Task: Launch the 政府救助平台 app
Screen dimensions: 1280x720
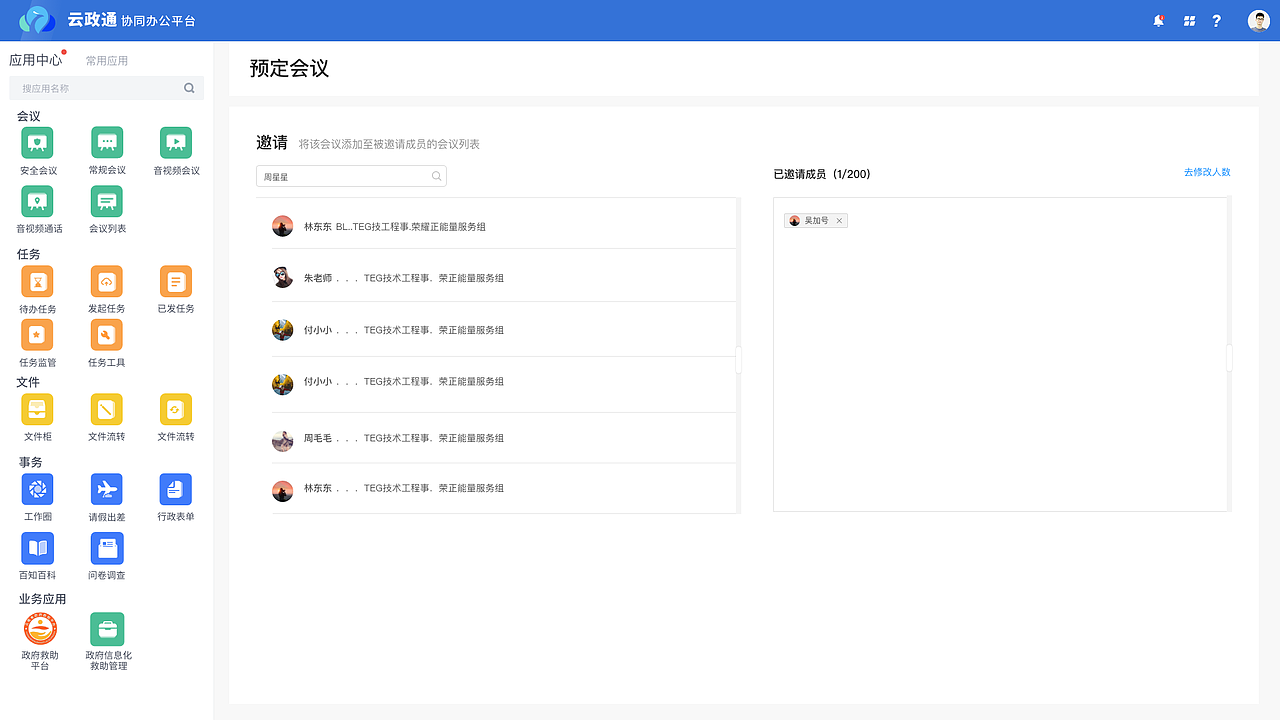Action: pyautogui.click(x=40, y=628)
